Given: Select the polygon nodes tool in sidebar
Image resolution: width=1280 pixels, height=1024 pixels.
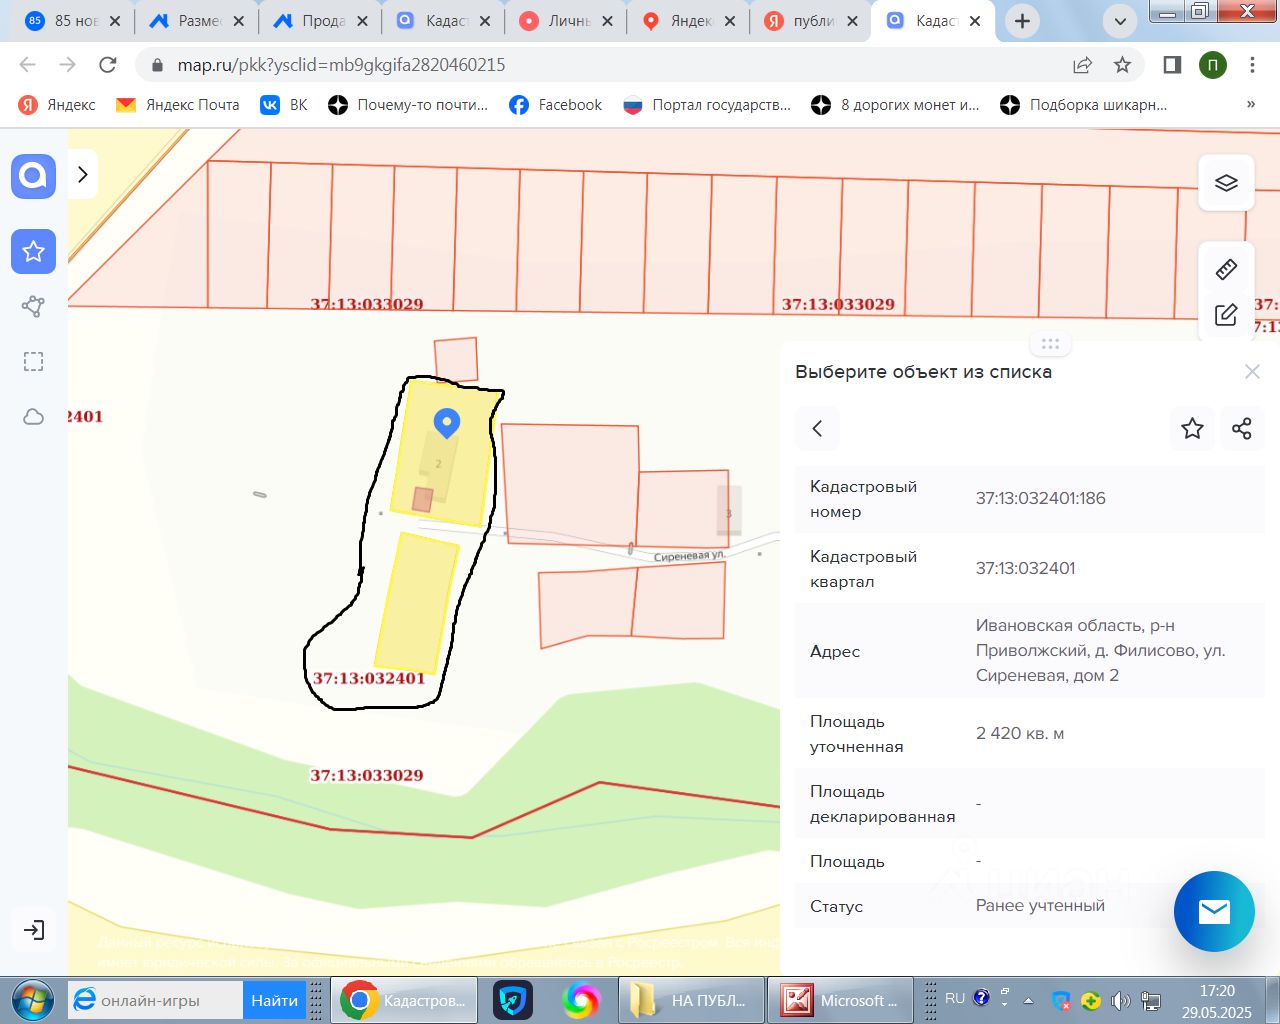Looking at the screenshot, I should pyautogui.click(x=33, y=306).
